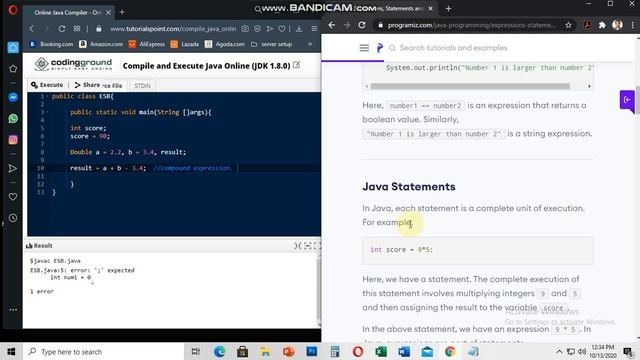Click the Result panel header

click(x=39, y=246)
